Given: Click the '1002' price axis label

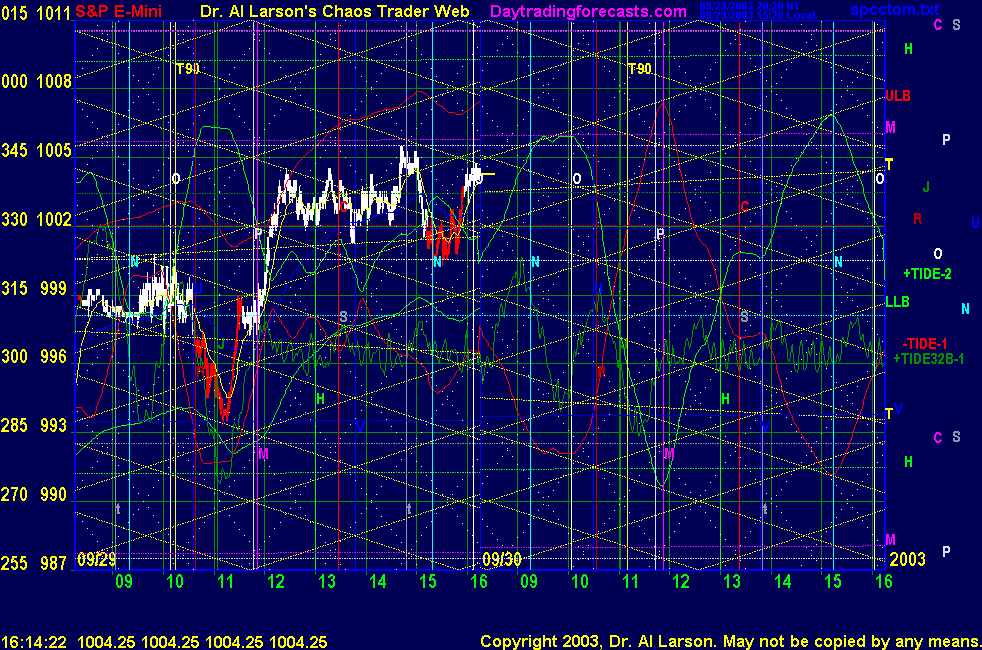Looking at the screenshot, I should [x=54, y=219].
